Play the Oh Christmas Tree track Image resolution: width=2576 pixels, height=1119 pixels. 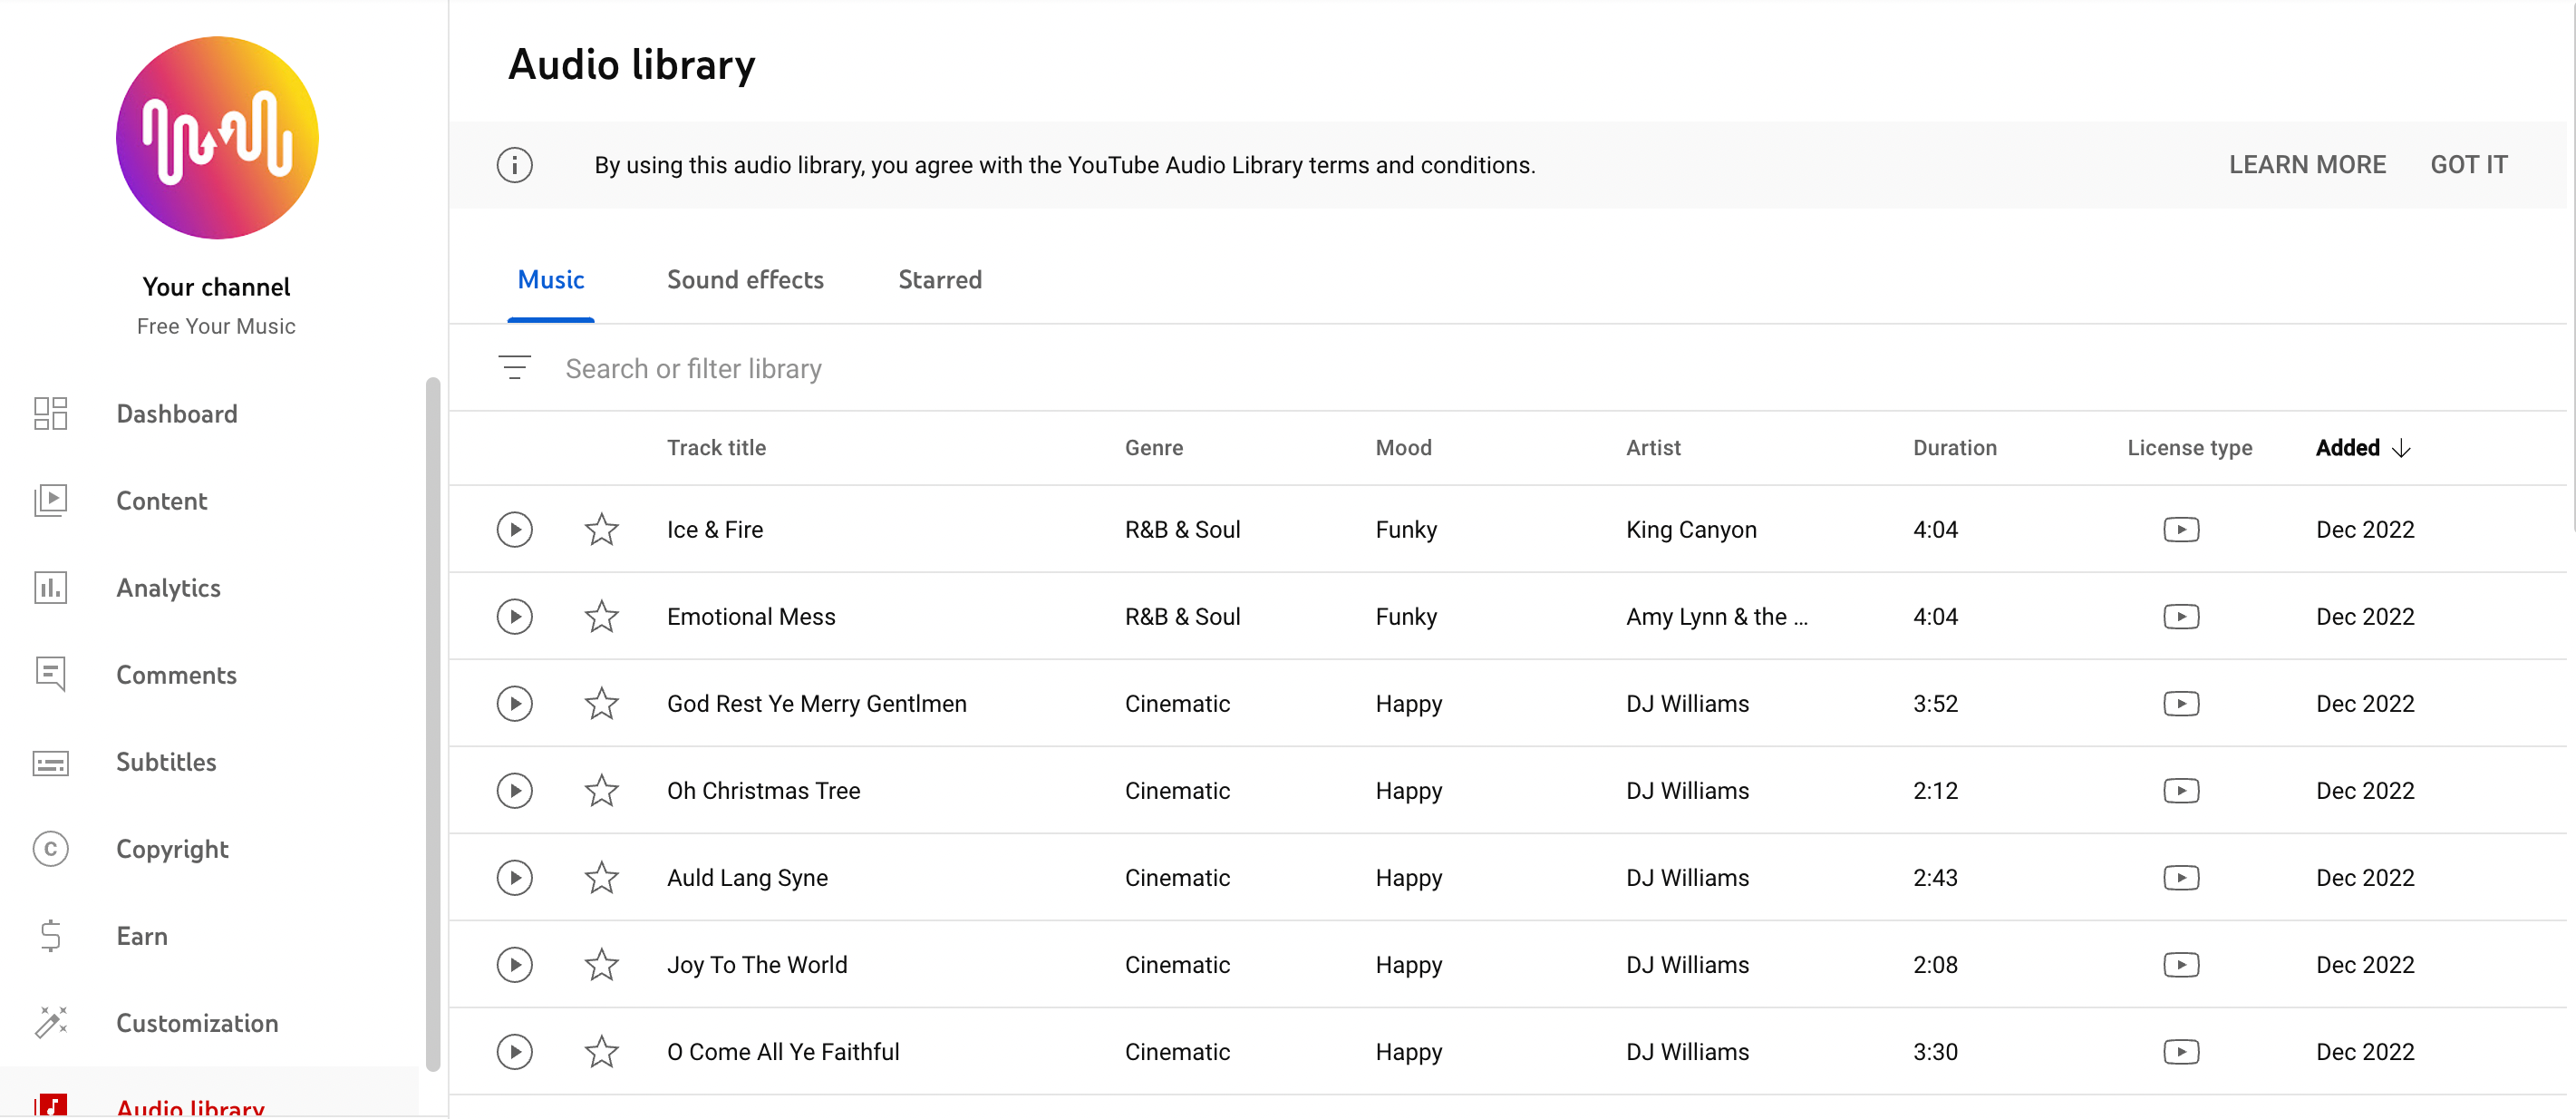[x=514, y=790]
